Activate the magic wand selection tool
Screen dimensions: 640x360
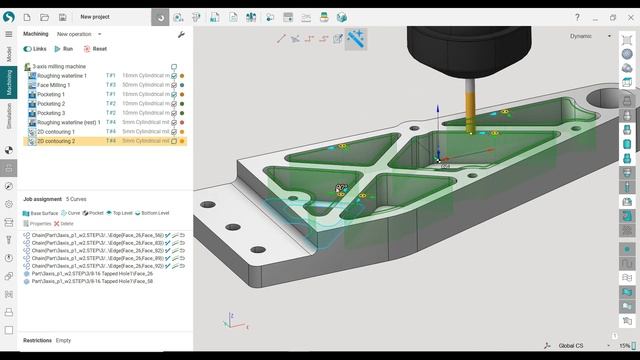pos(356,39)
